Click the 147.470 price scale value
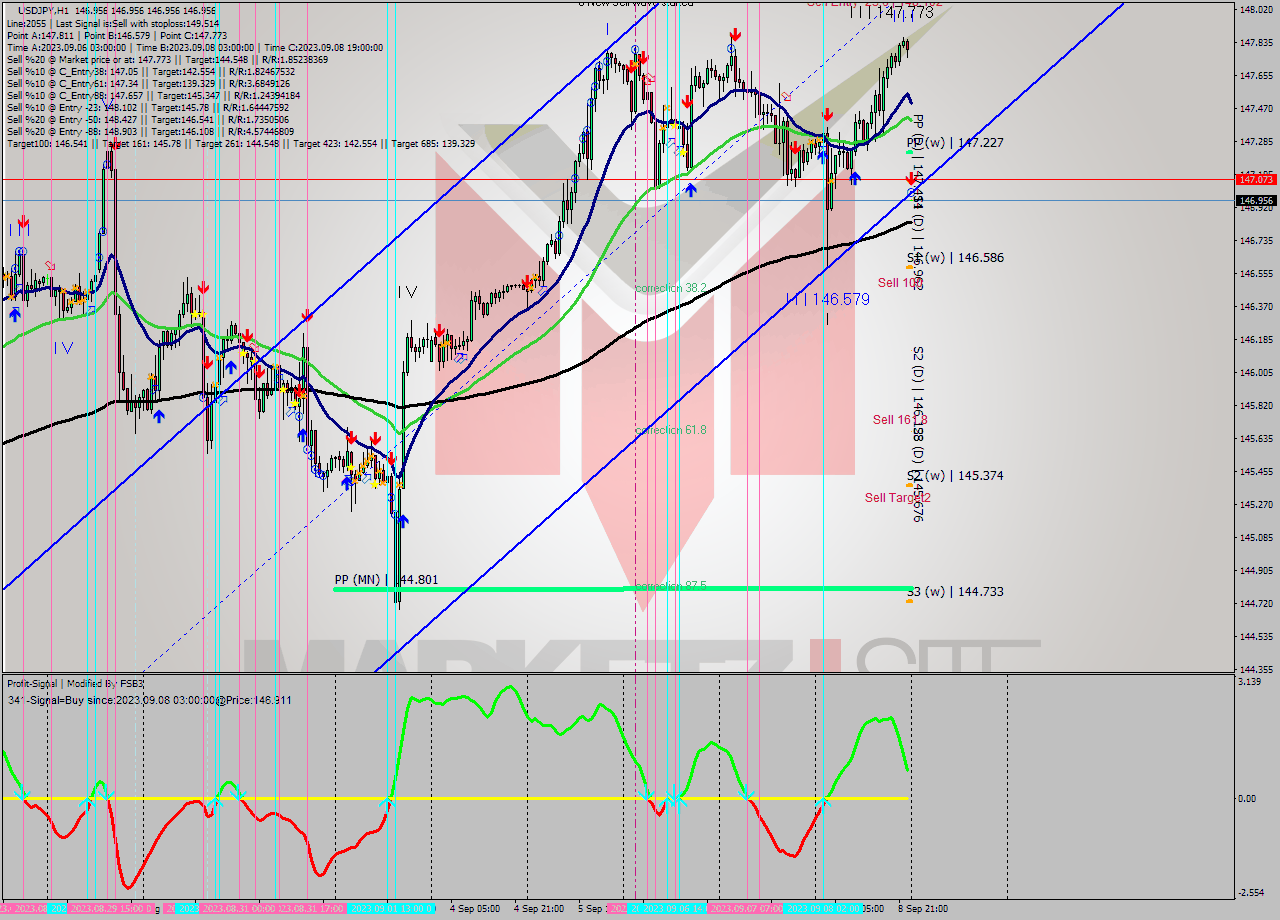1280x920 pixels. pyautogui.click(x=1256, y=109)
